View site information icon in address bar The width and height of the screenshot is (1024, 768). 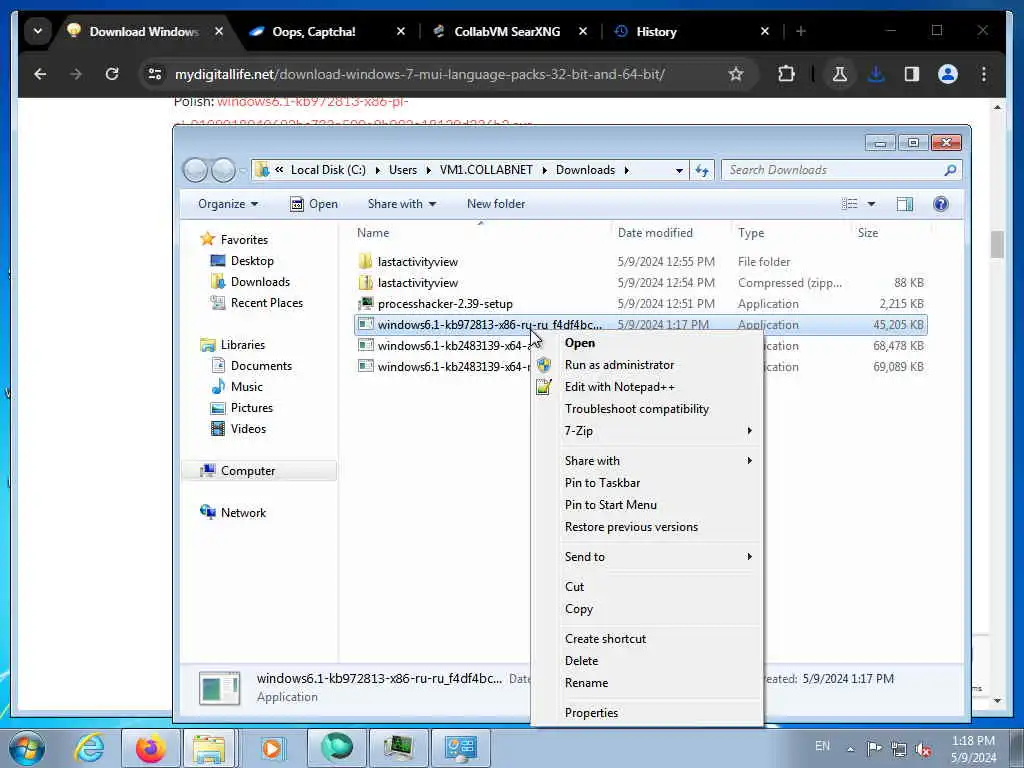(155, 74)
